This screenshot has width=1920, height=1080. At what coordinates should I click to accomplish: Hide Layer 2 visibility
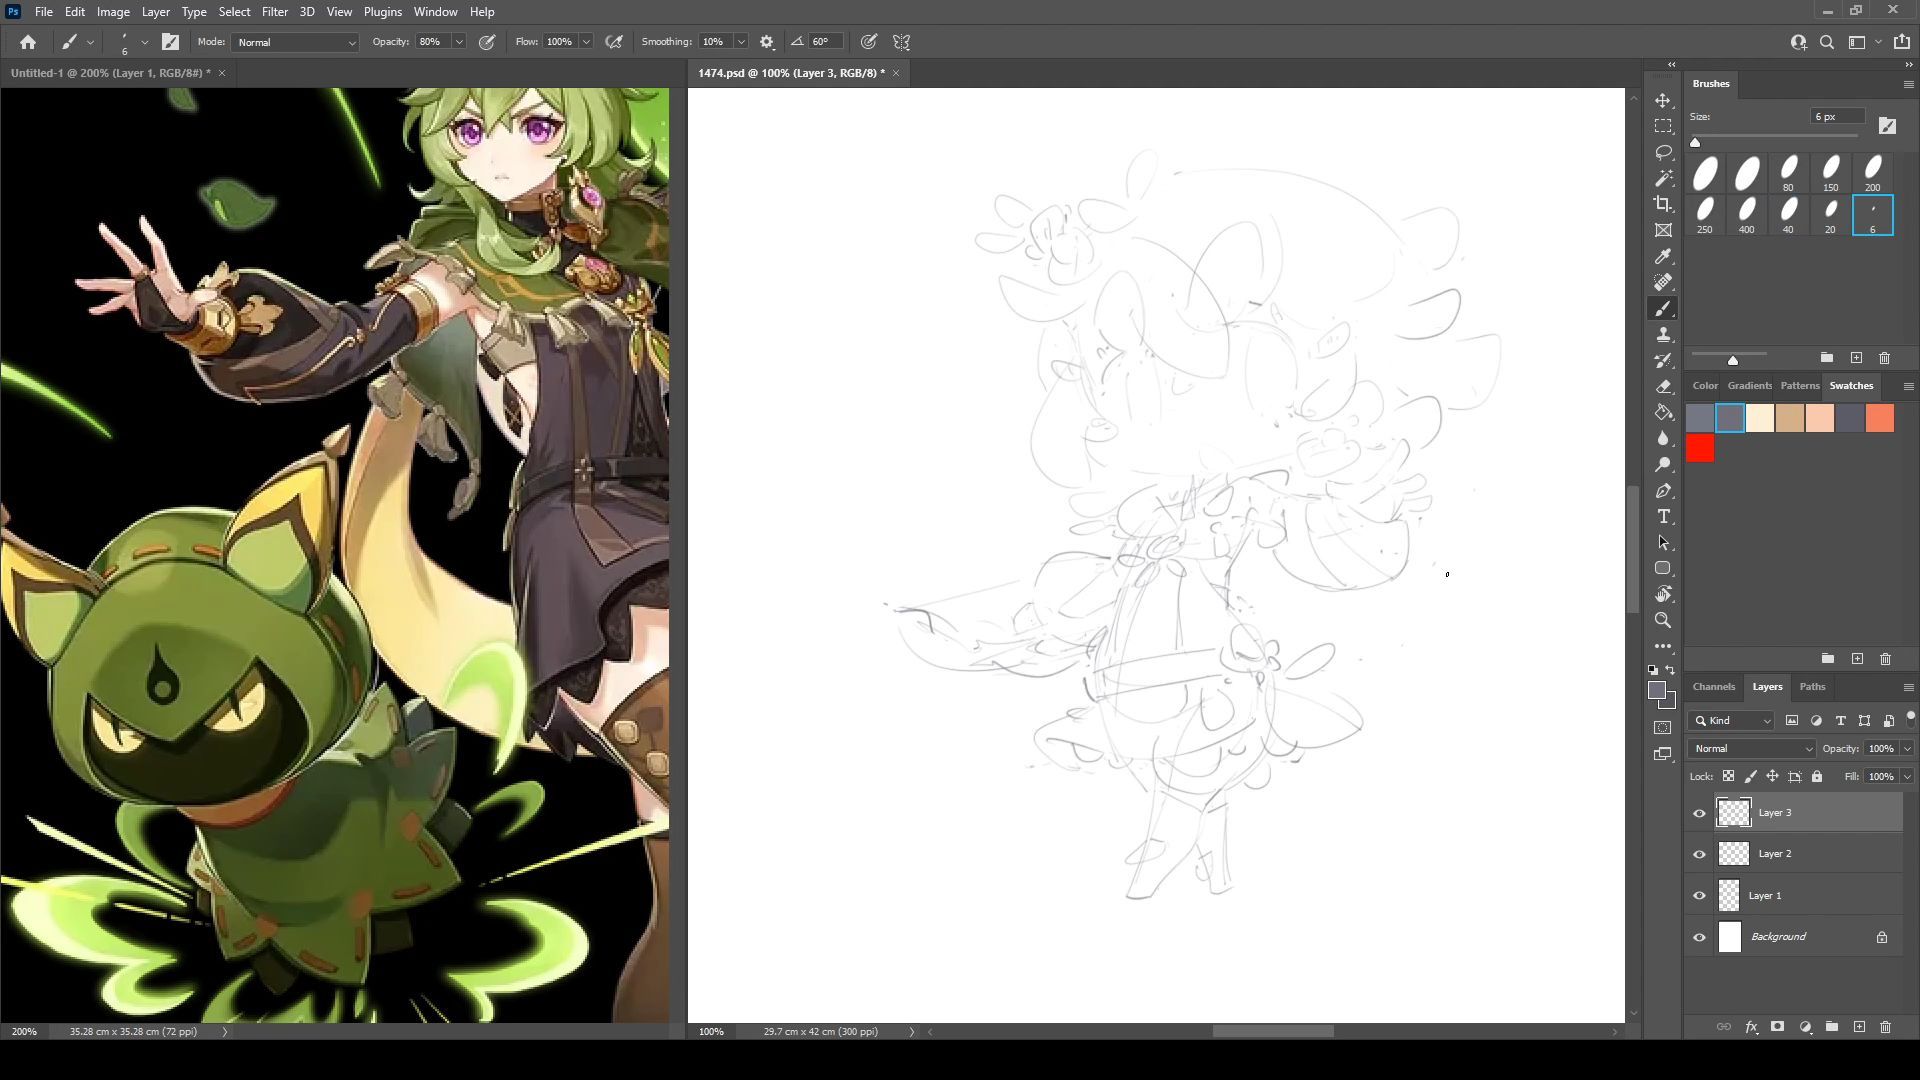(x=1699, y=854)
